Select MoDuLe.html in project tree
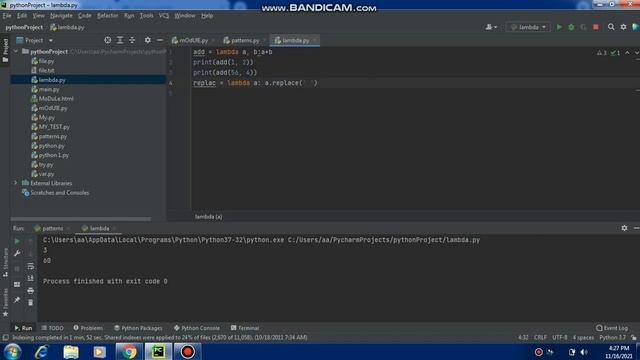Image resolution: width=640 pixels, height=360 pixels. pyautogui.click(x=56, y=98)
